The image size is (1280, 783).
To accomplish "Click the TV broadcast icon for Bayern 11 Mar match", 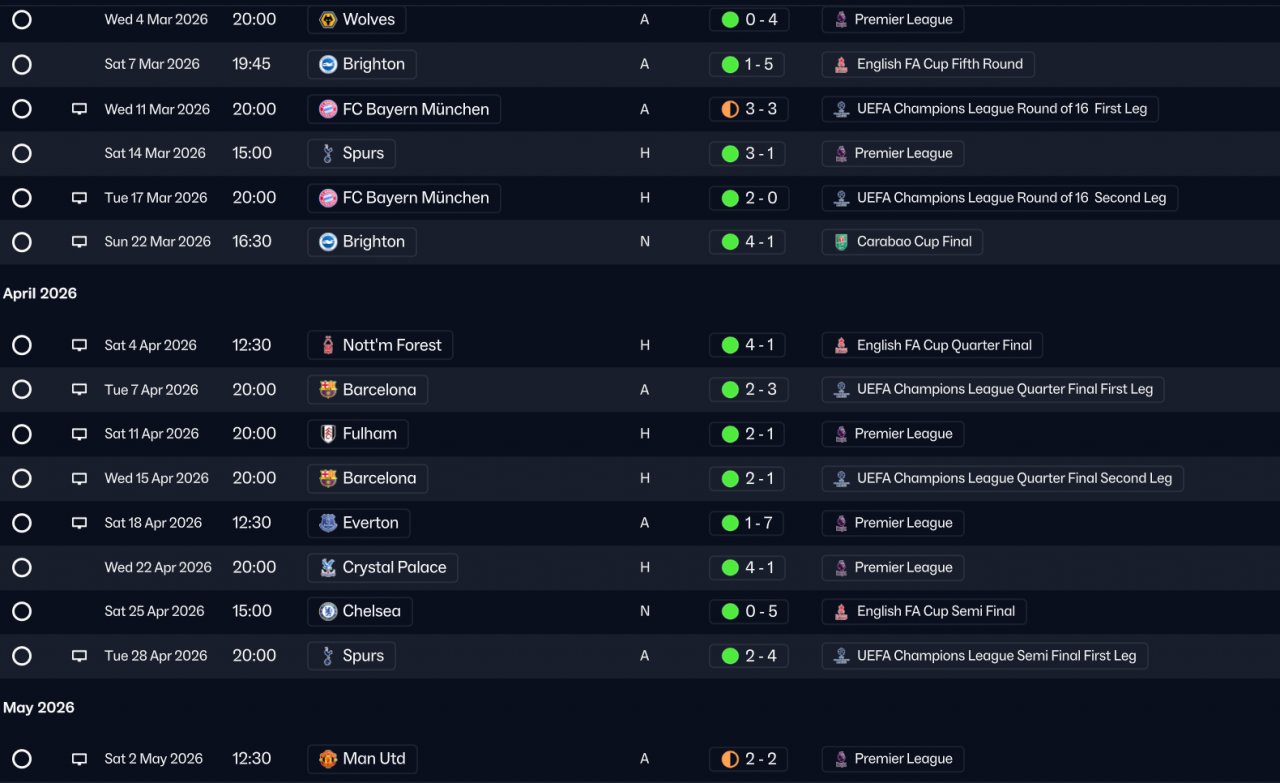I will (79, 109).
